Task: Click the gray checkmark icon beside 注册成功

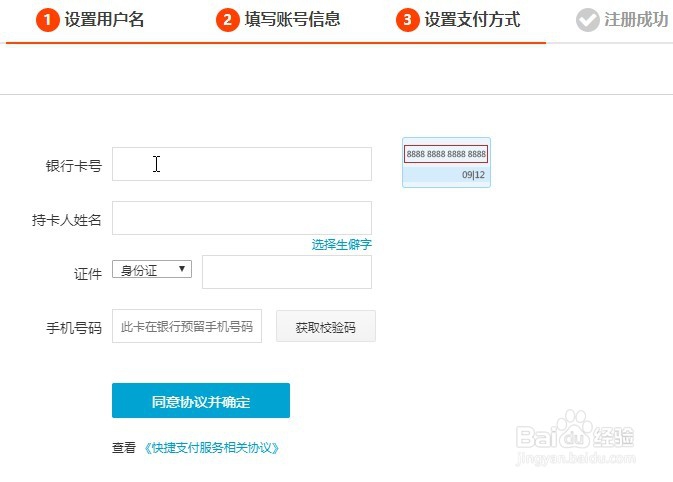Action: pos(587,20)
